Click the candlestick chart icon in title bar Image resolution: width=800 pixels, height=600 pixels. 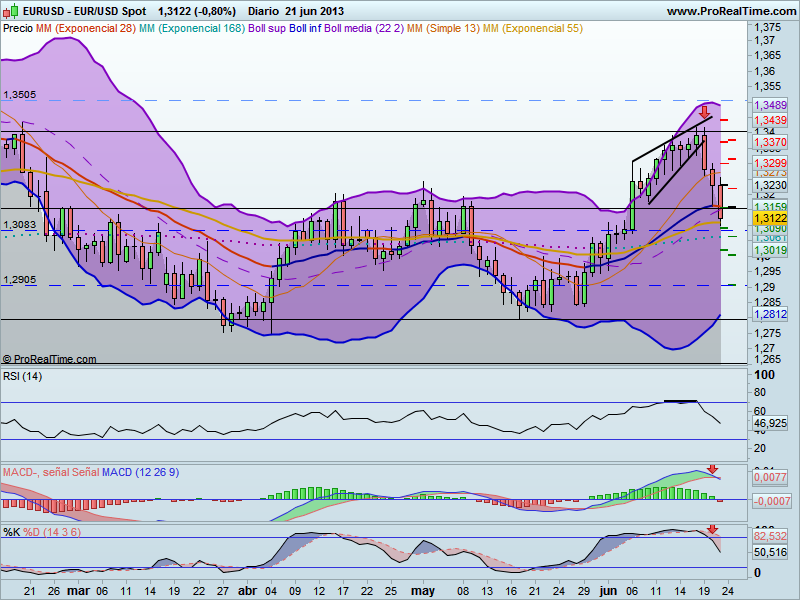point(8,13)
